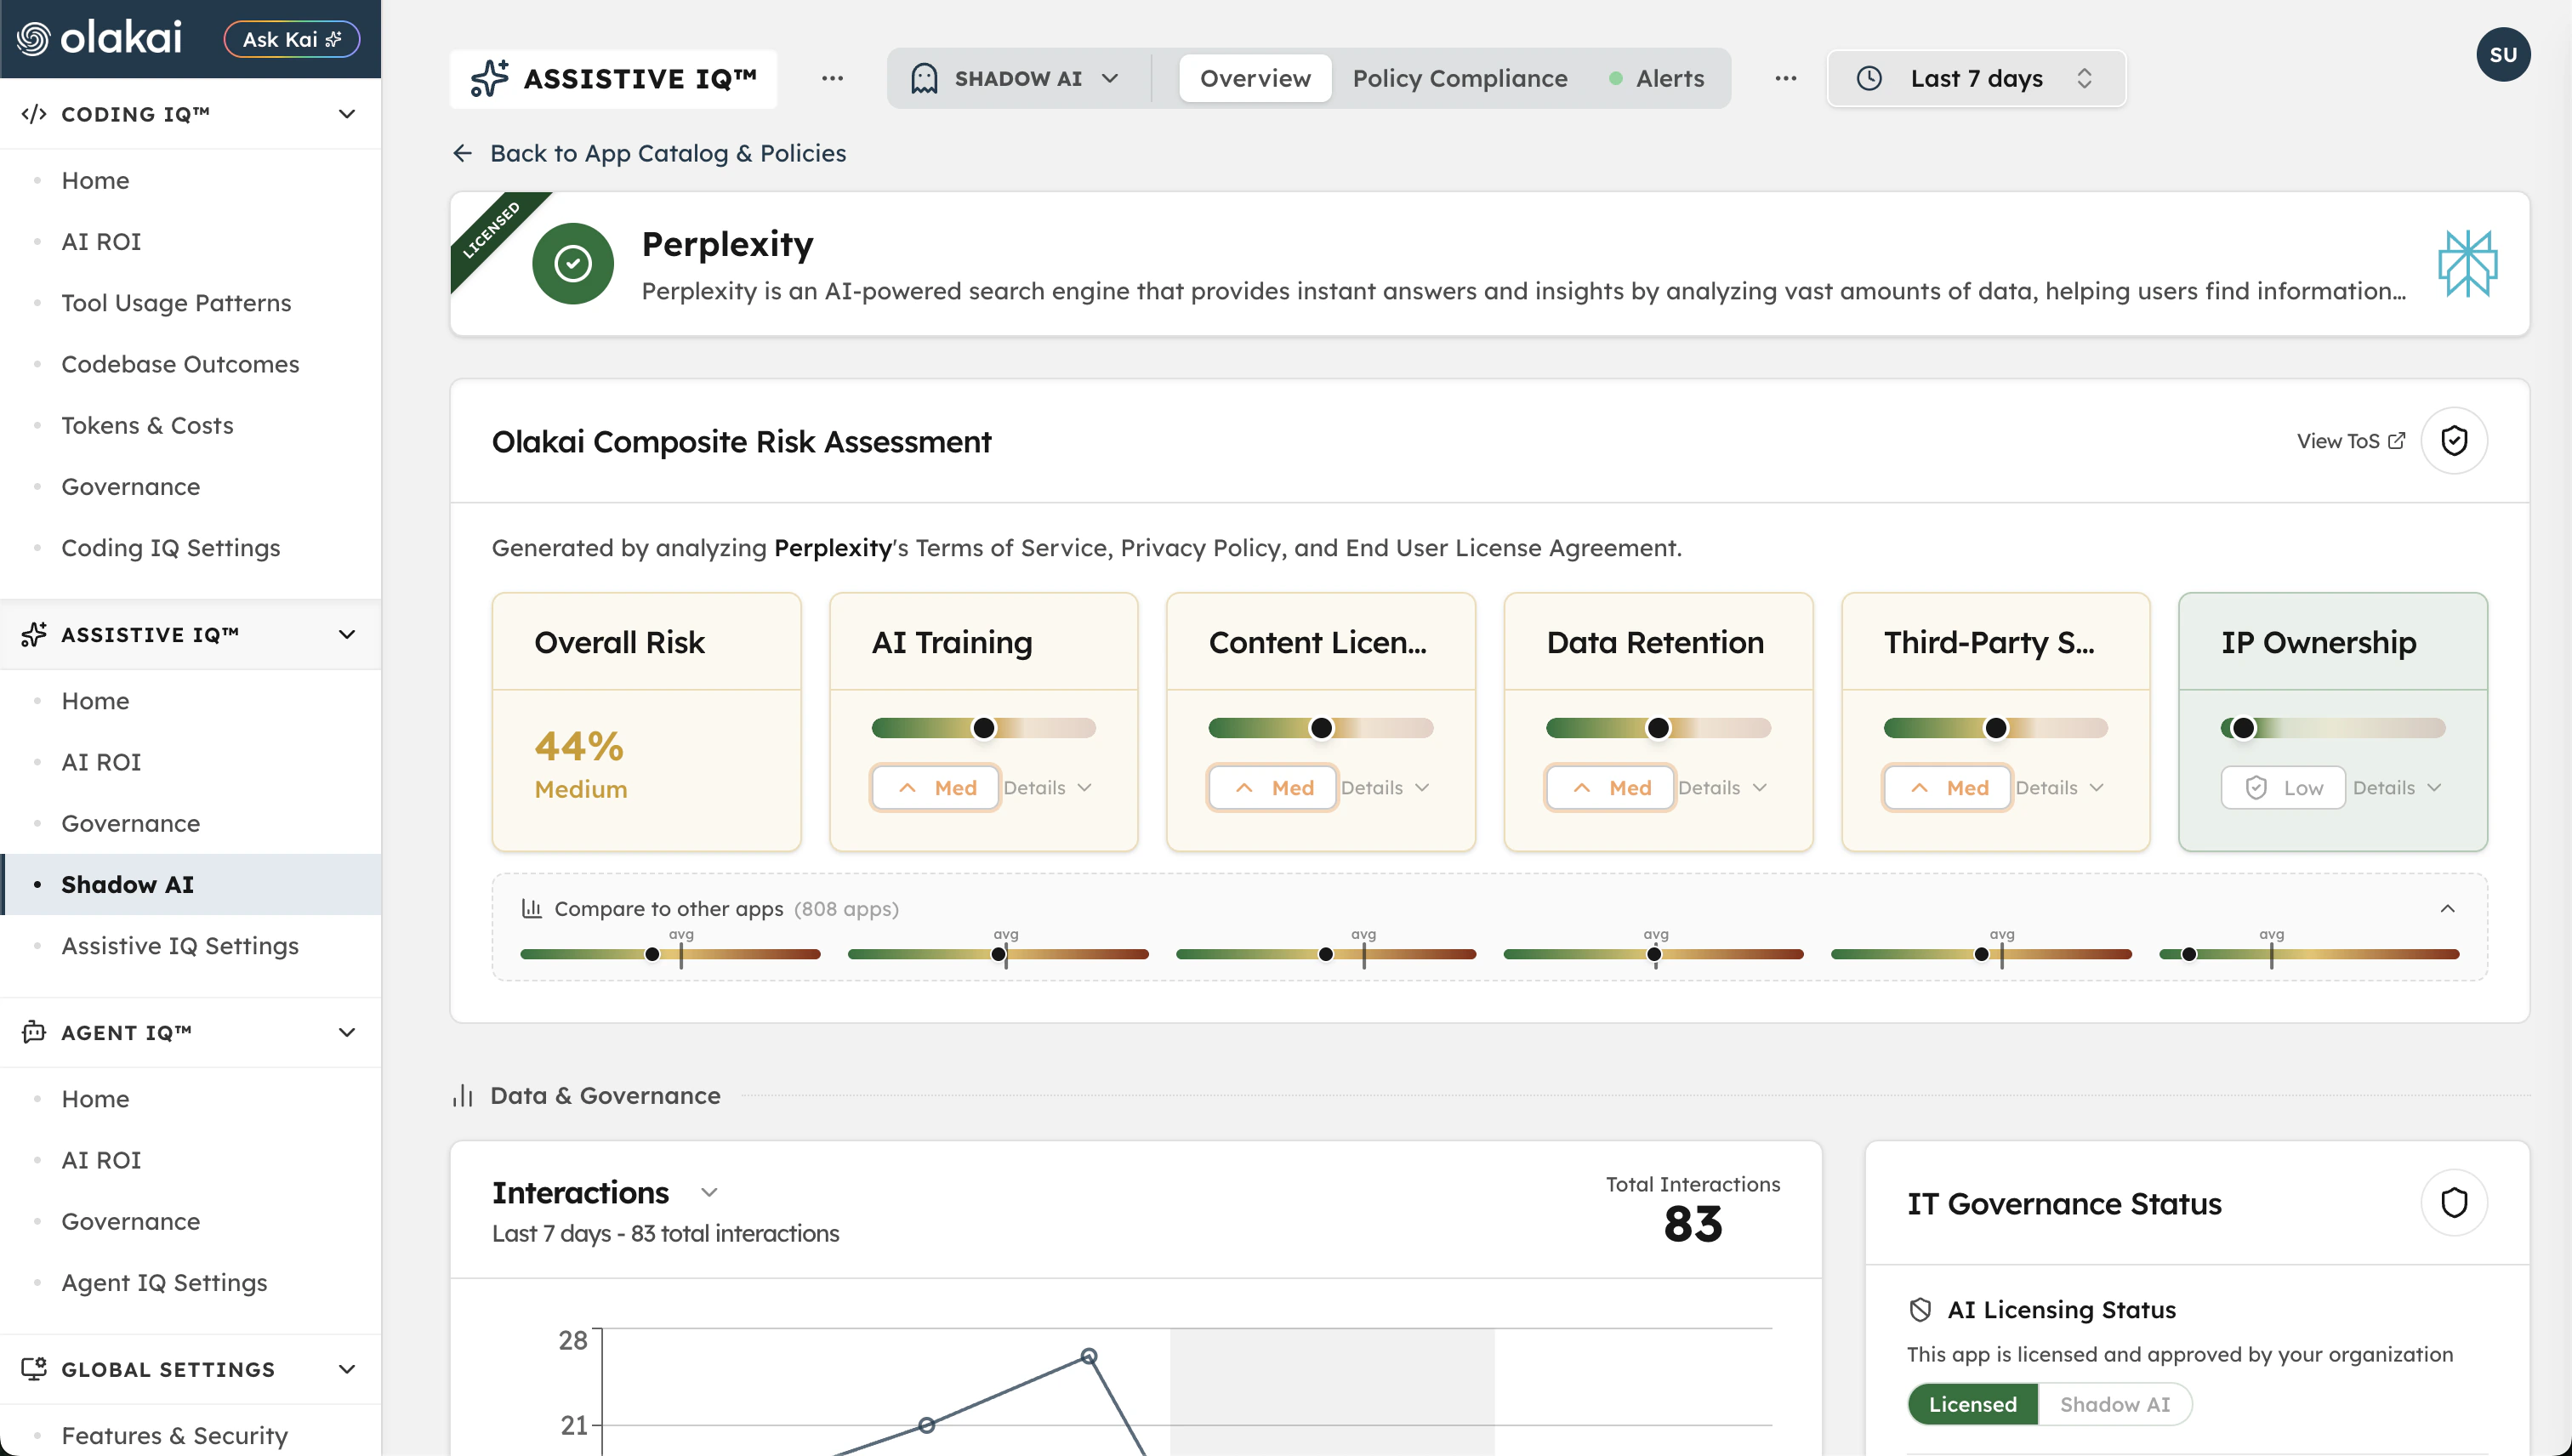Open the Ask Kai assistant

(x=291, y=39)
